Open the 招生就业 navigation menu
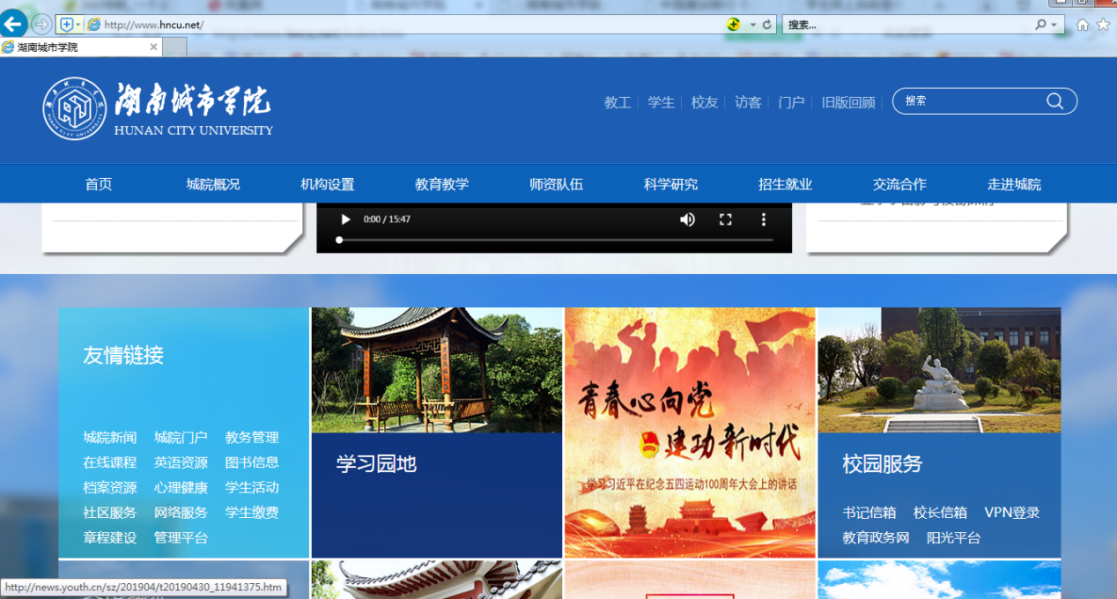 (x=785, y=184)
